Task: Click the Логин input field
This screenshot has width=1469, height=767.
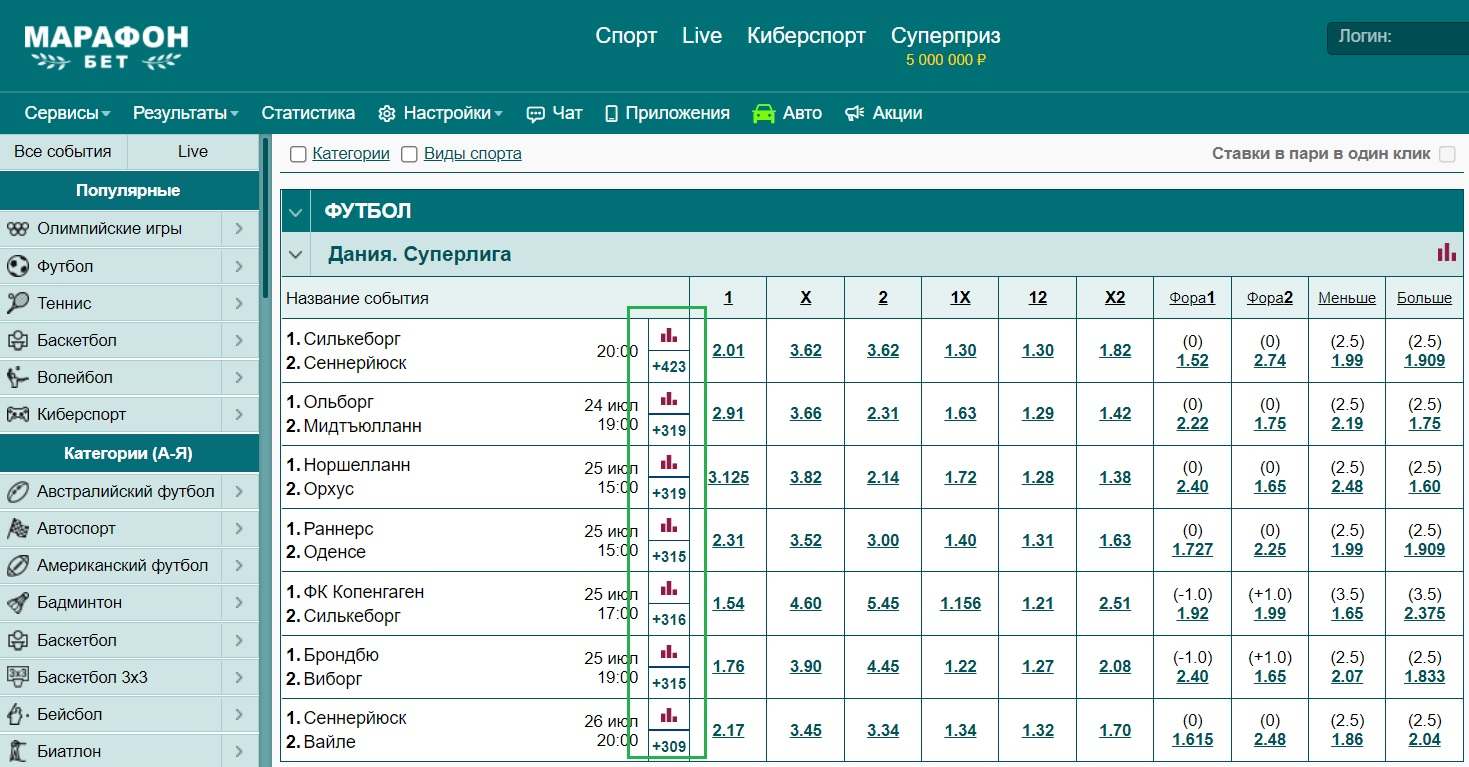Action: click(1398, 38)
